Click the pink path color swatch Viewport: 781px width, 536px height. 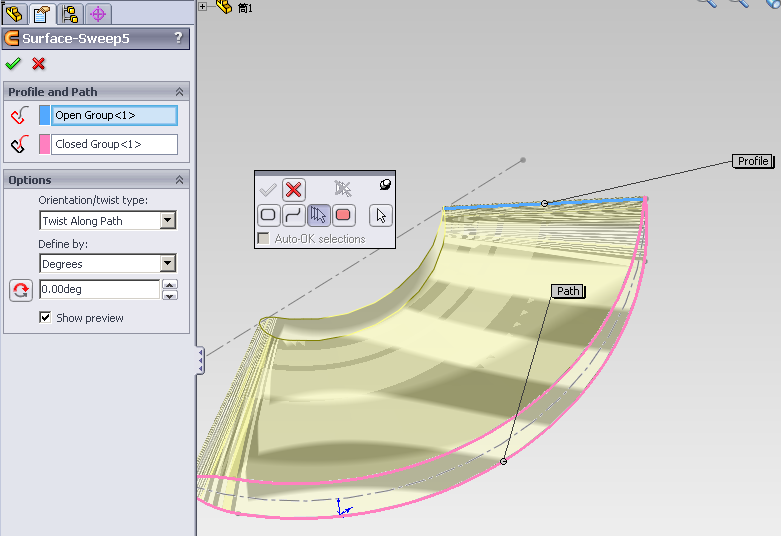point(44,144)
